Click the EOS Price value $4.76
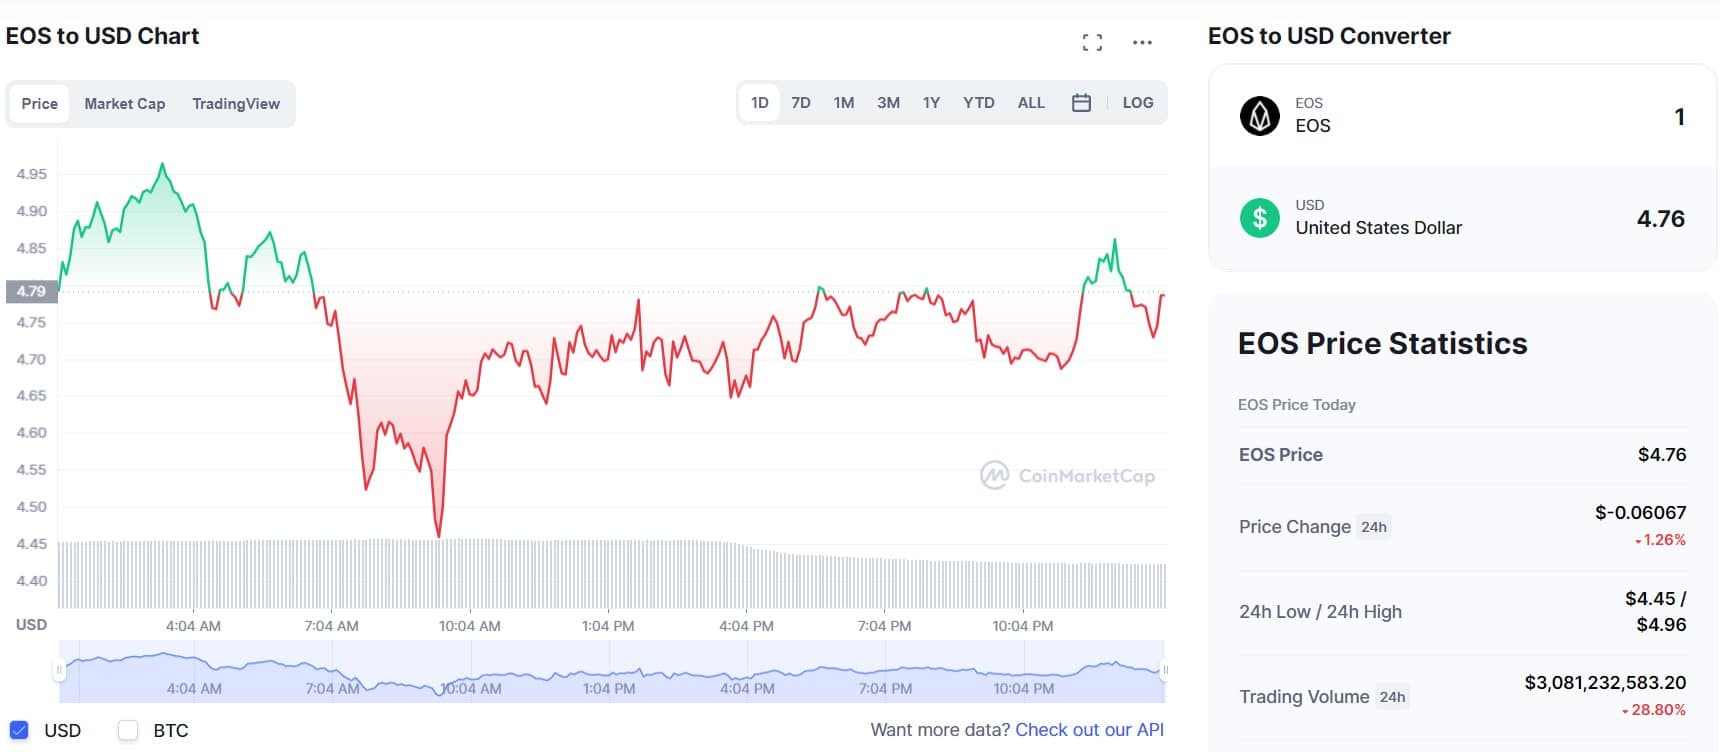1720x752 pixels. coord(1661,455)
